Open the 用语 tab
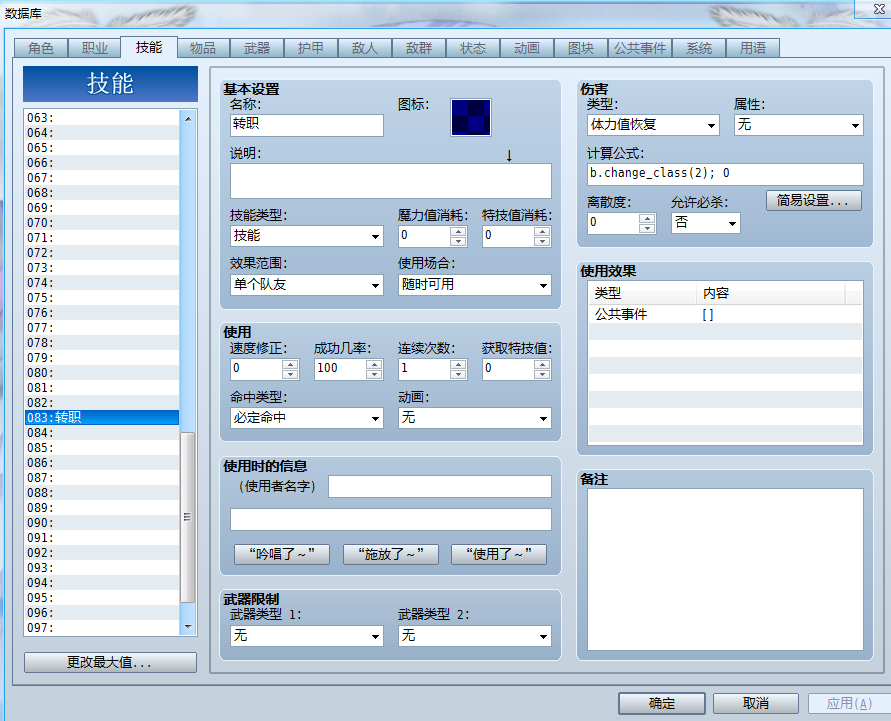 click(753, 48)
